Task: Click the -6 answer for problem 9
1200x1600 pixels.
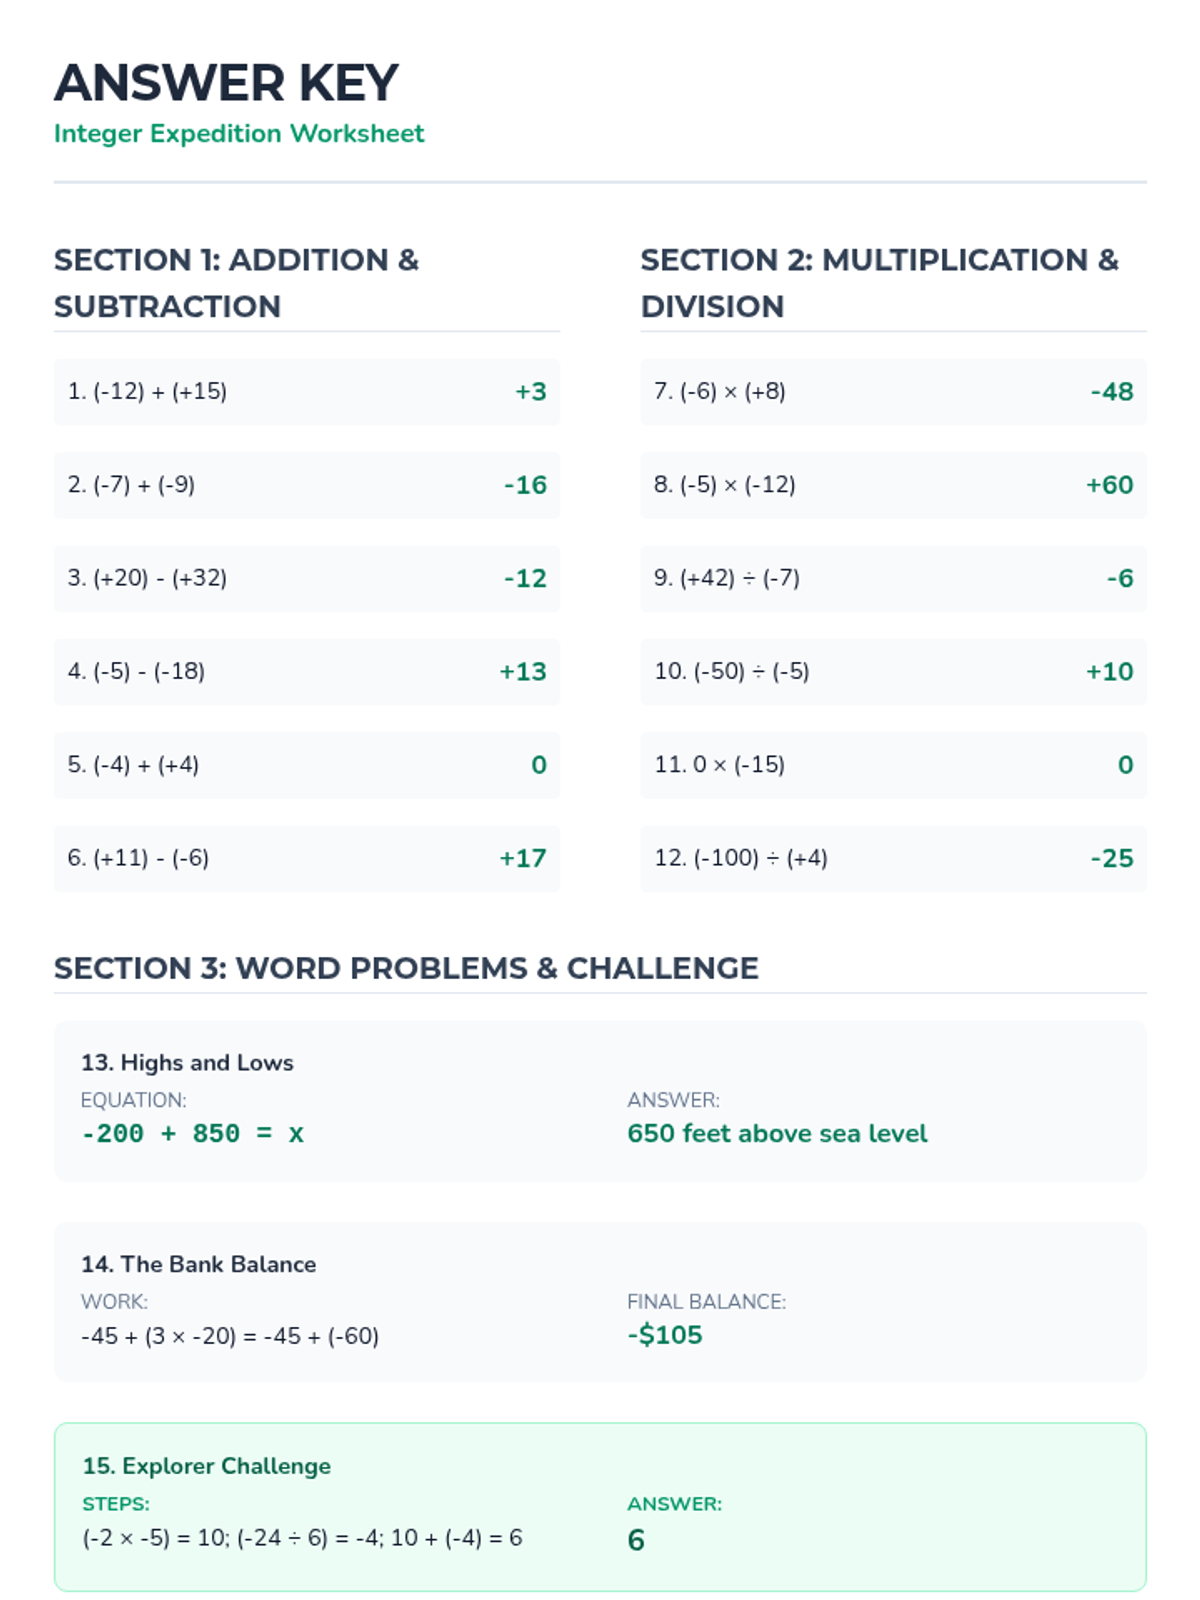Action: (x=1119, y=579)
